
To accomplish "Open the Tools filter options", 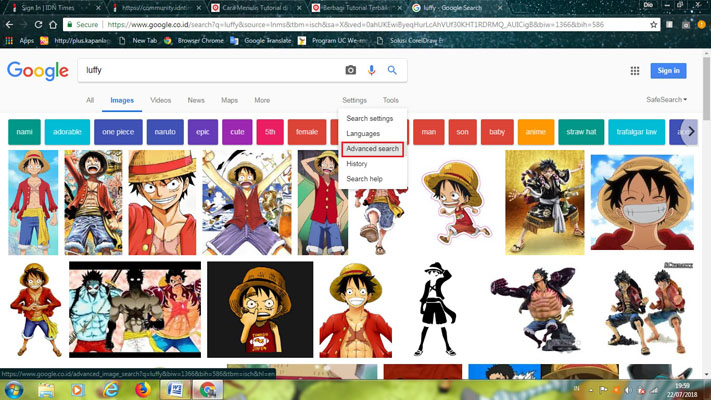I will pos(390,100).
